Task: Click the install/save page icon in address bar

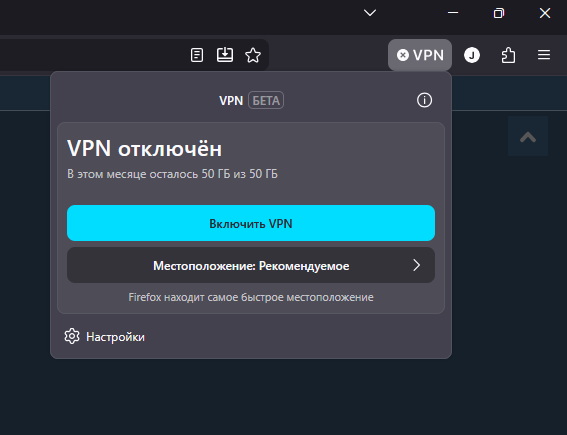Action: tap(225, 55)
